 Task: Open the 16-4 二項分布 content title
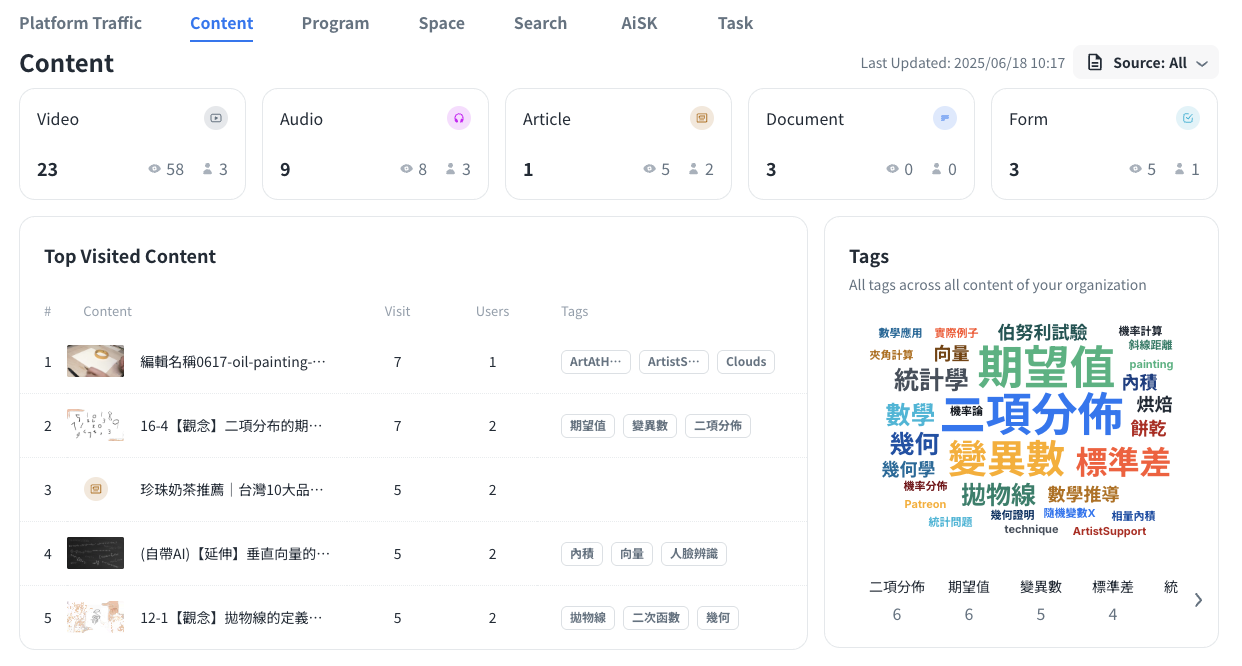(x=231, y=426)
